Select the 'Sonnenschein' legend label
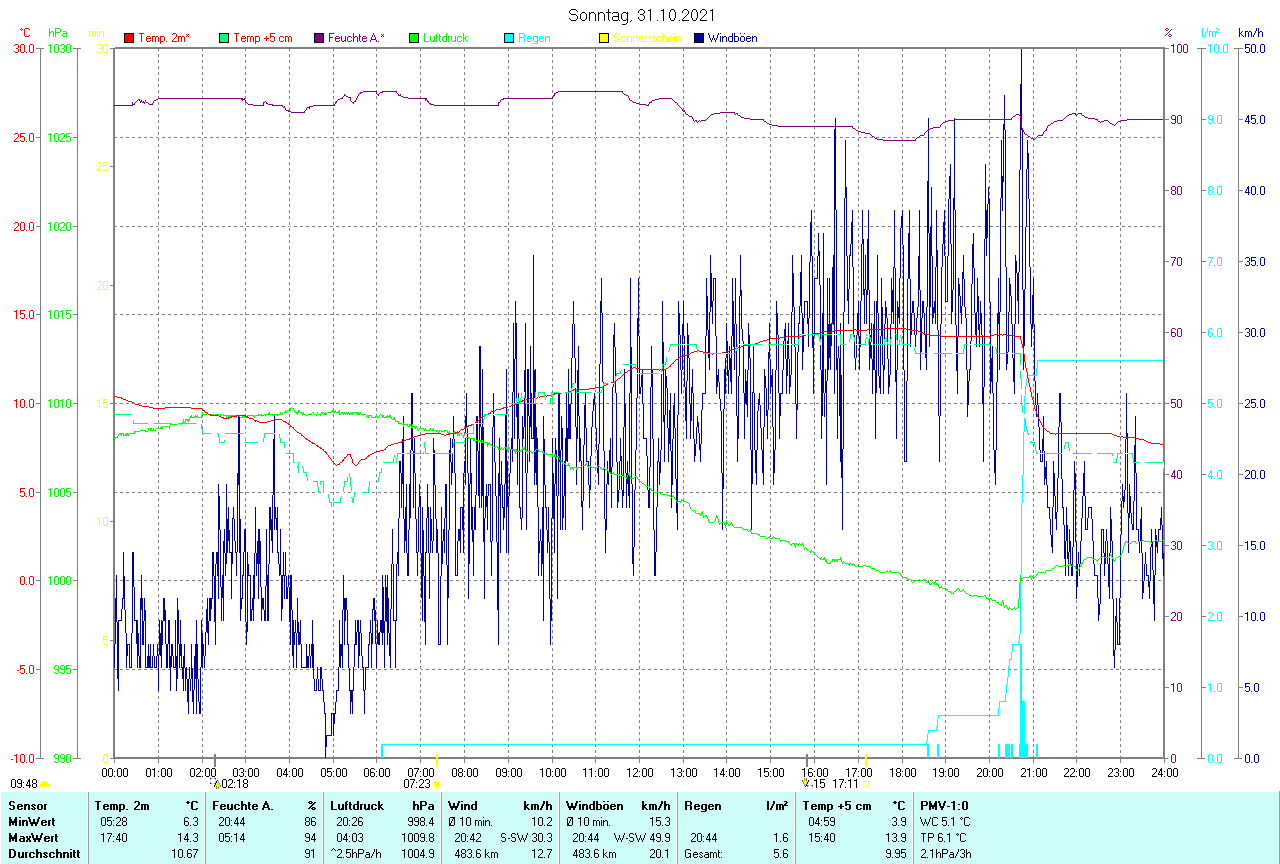 (647, 38)
